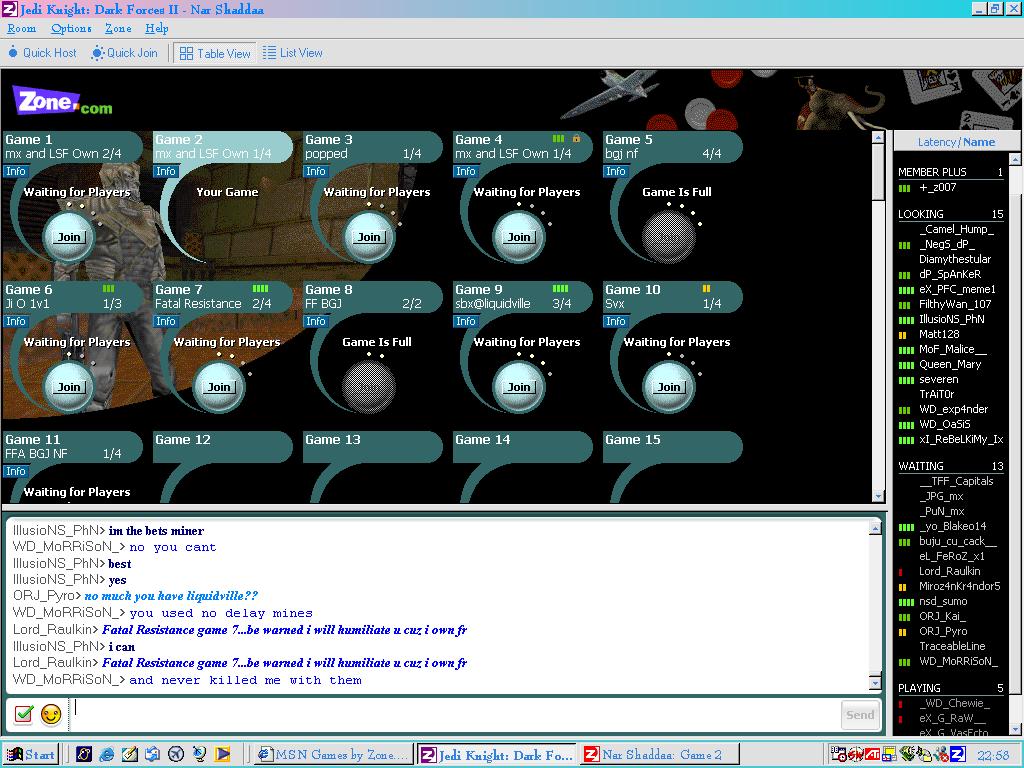The image size is (1024, 768).
Task: Open Info for Game 2
Action: point(166,171)
